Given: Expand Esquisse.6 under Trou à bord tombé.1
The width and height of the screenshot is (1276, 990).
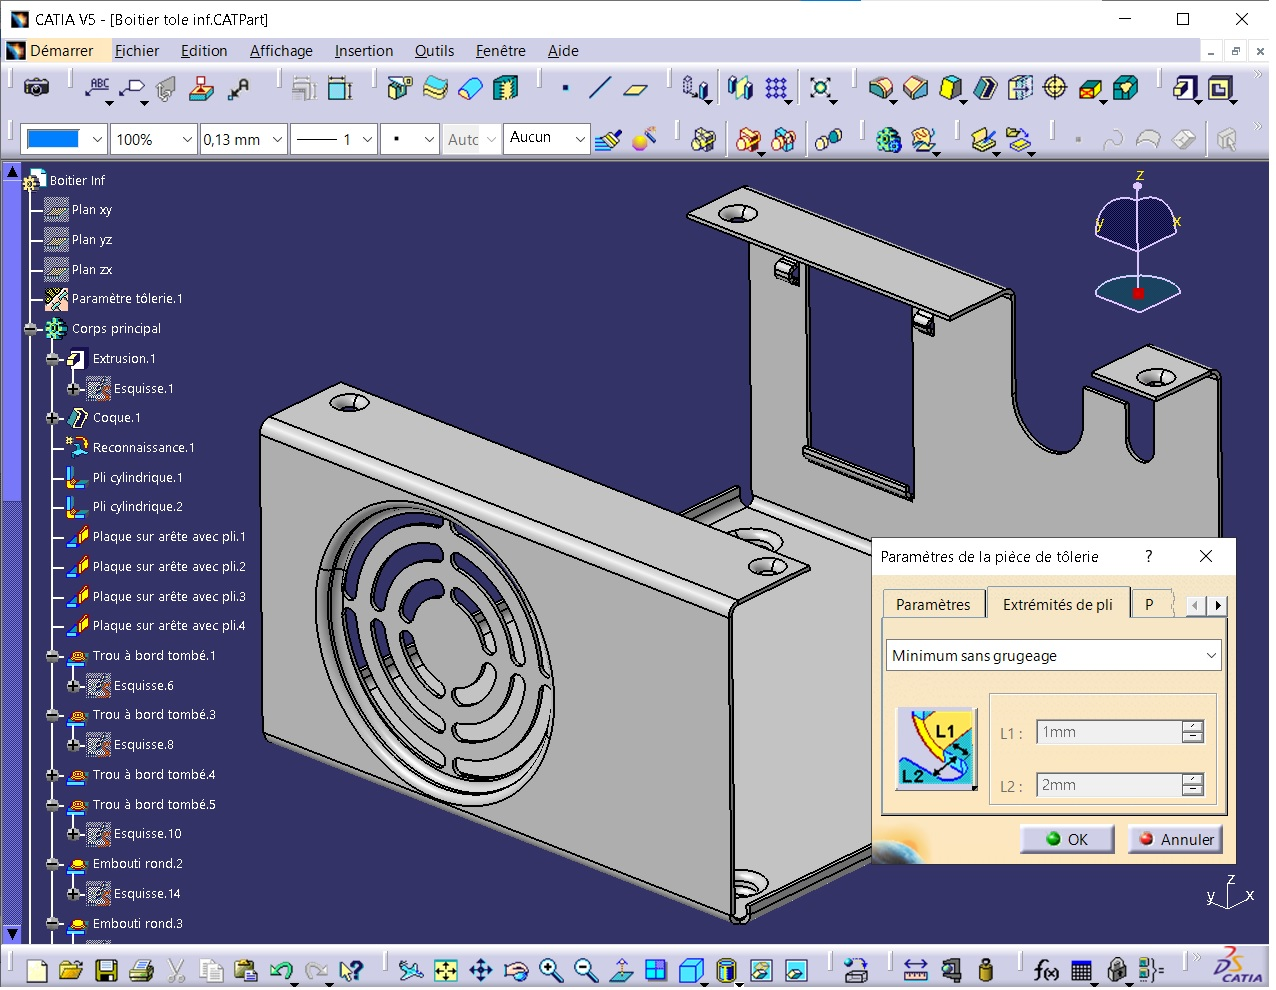Looking at the screenshot, I should click(74, 686).
